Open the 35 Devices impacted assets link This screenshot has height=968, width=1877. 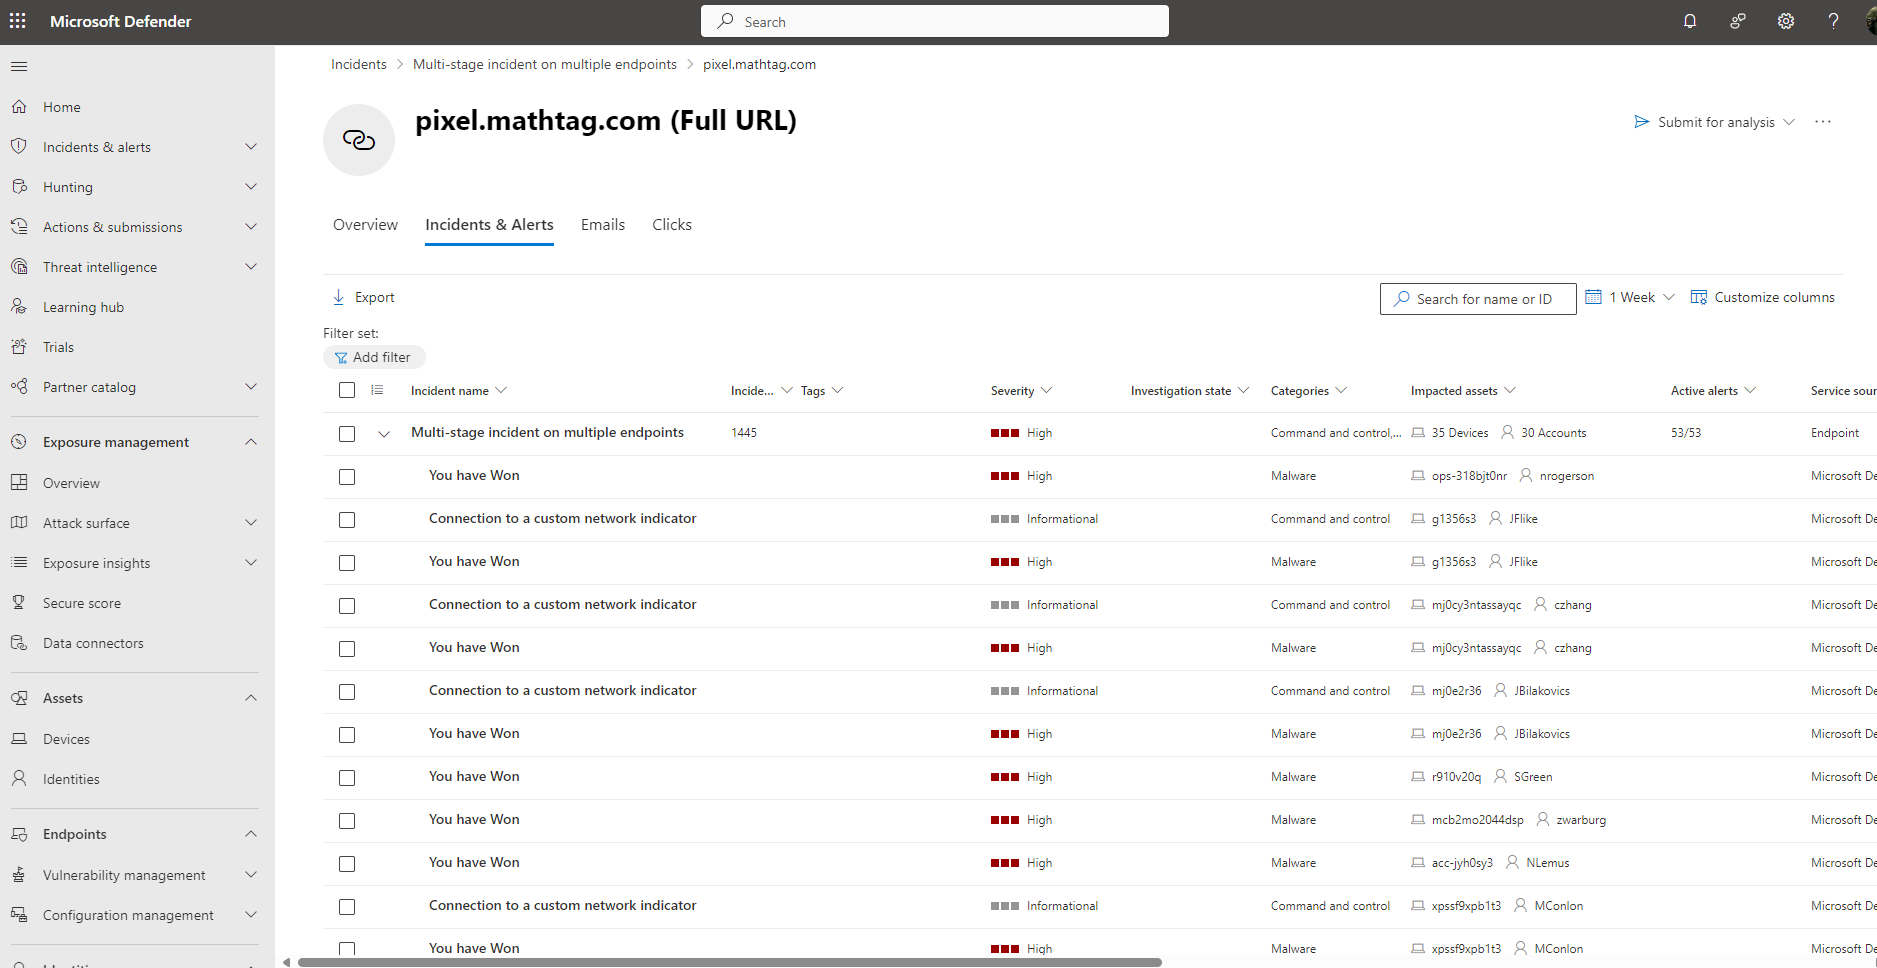(x=1460, y=433)
